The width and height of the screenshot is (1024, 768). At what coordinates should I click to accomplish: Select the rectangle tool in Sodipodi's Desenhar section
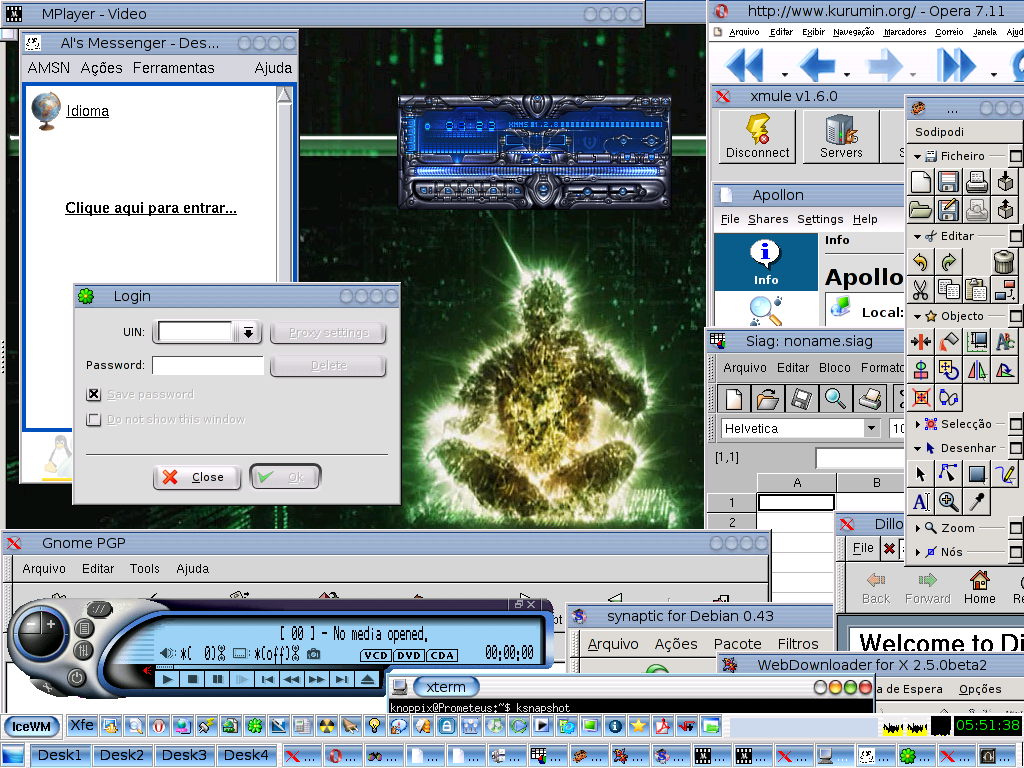(977, 474)
